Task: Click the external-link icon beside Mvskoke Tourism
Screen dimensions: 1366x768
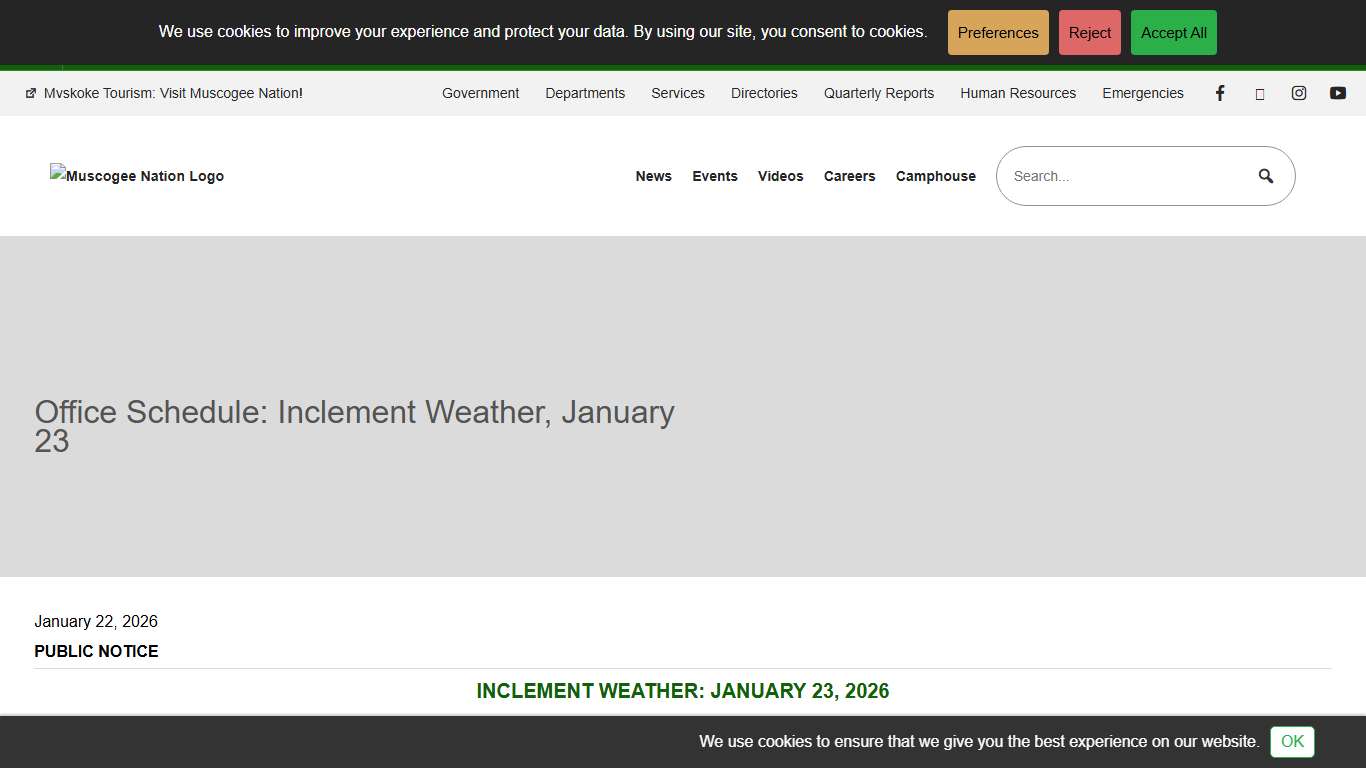Action: coord(29,93)
